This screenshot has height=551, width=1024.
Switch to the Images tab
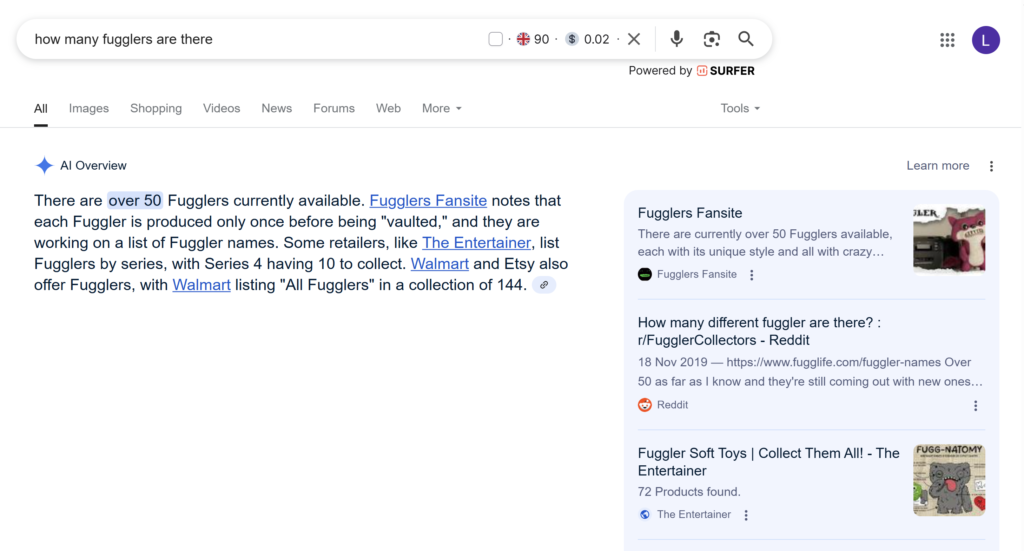tap(89, 108)
